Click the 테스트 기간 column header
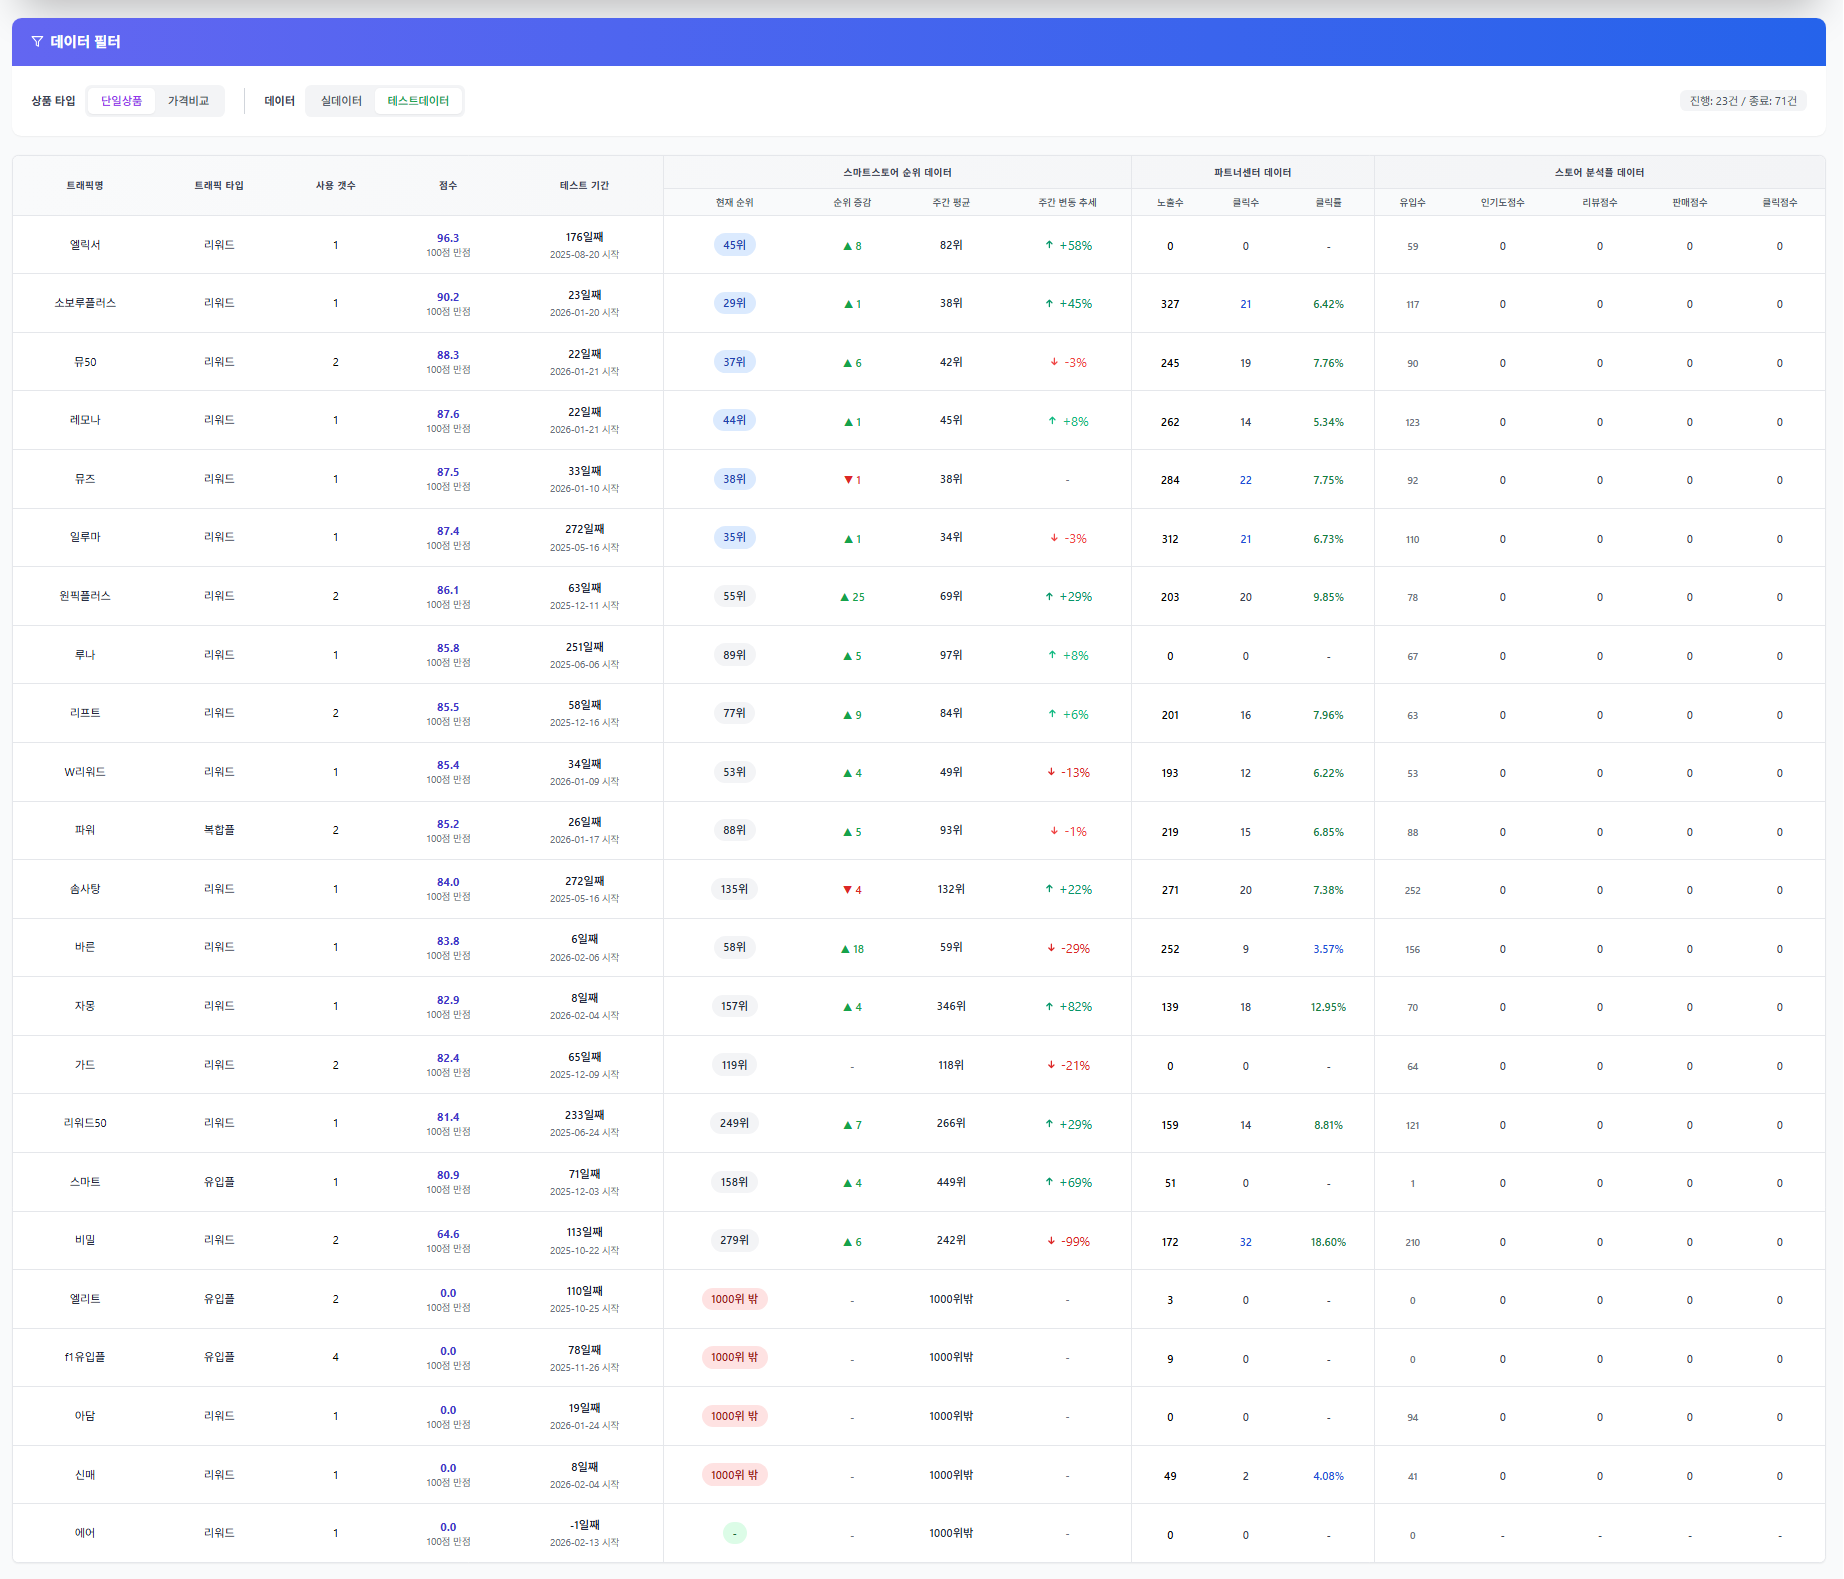Screen dimensions: 1844x1579 coord(585,186)
